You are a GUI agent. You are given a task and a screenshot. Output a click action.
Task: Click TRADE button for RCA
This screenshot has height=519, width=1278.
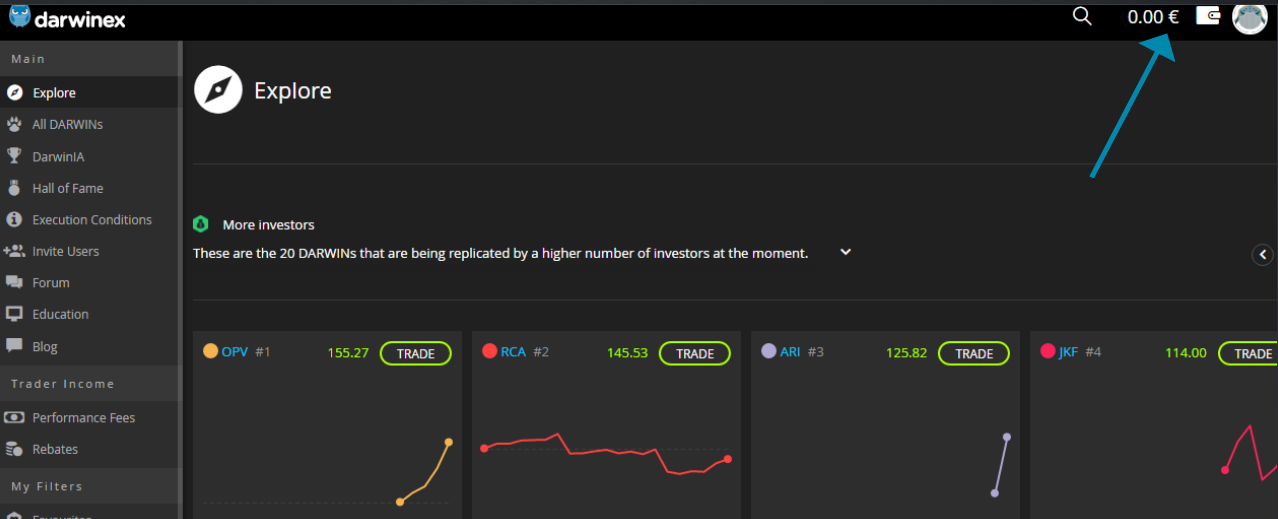pyautogui.click(x=695, y=353)
